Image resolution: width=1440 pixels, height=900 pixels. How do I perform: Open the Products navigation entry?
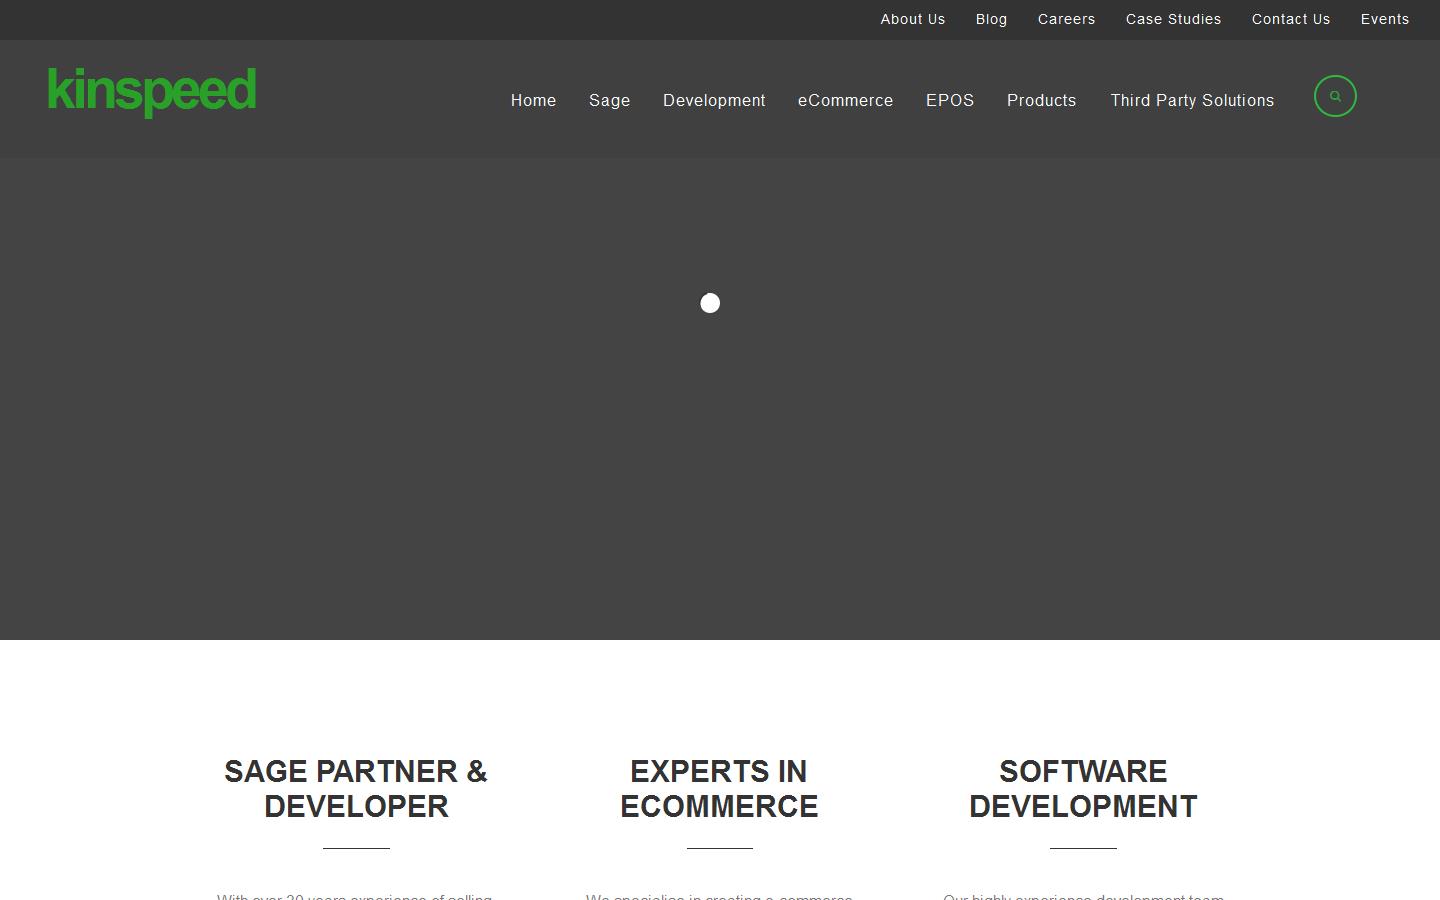coord(1041,100)
